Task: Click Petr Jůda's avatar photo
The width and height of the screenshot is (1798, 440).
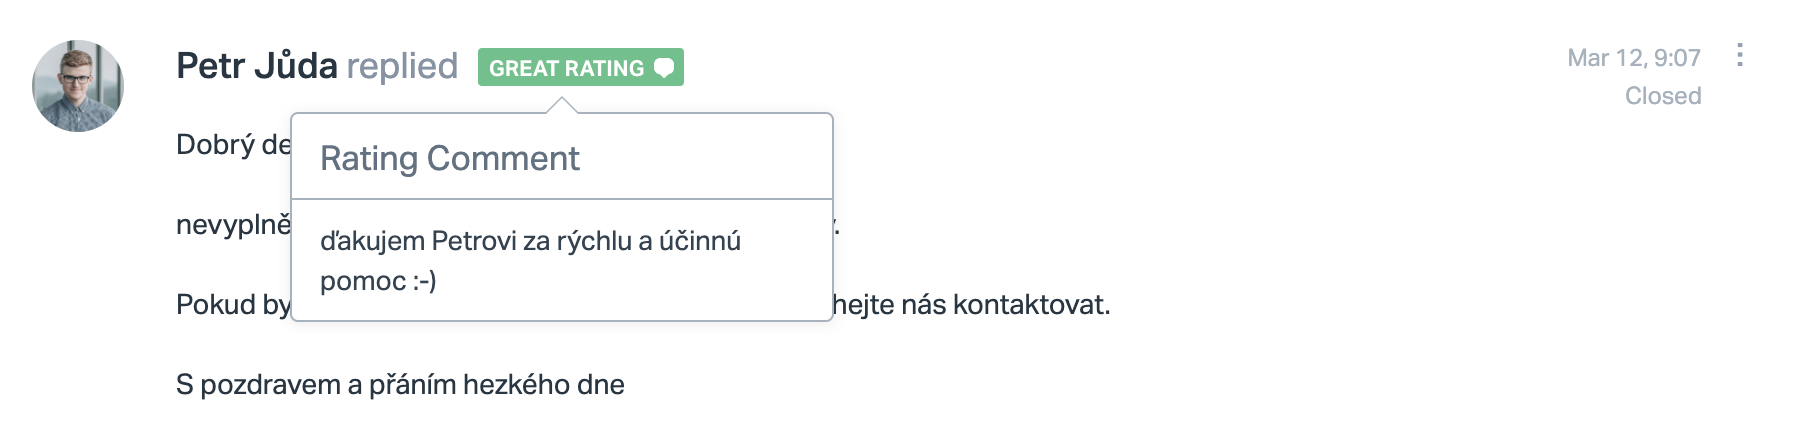Action: [78, 86]
